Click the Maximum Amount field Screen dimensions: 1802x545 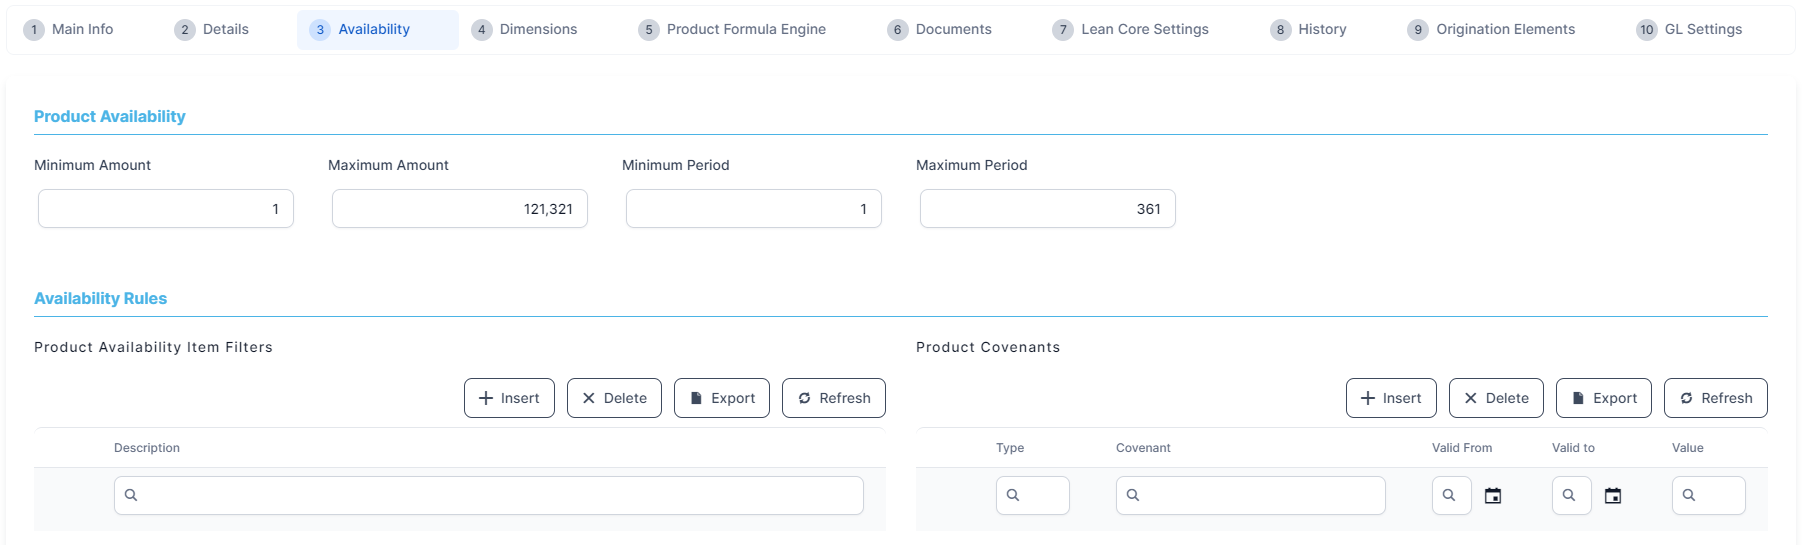coord(459,209)
